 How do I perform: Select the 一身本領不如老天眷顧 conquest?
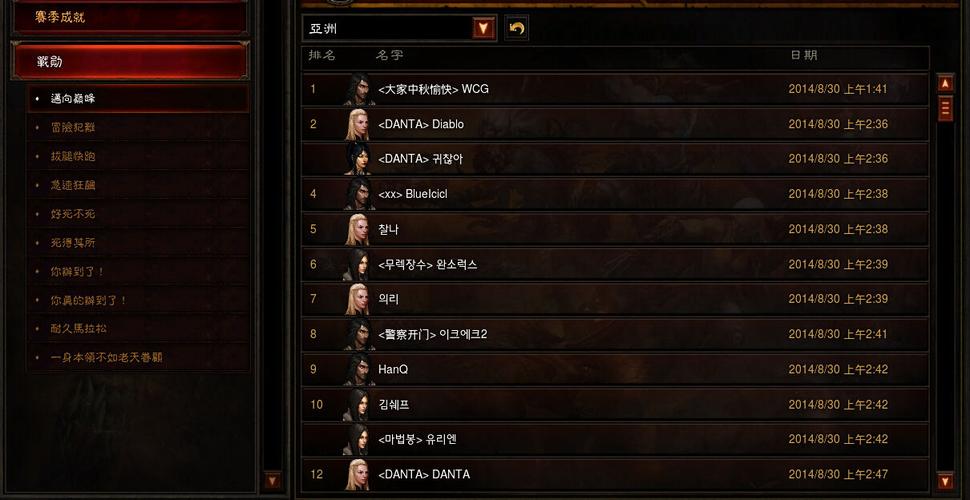[x=138, y=358]
